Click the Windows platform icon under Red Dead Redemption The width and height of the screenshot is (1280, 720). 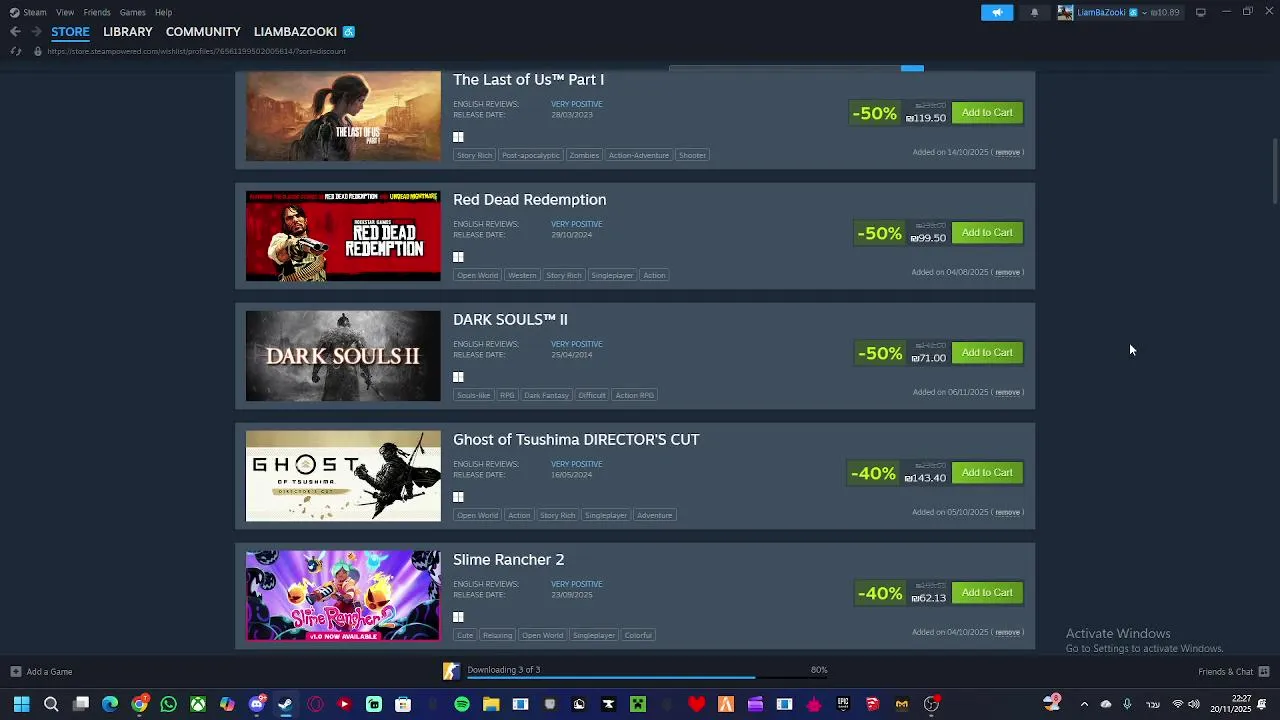458,257
